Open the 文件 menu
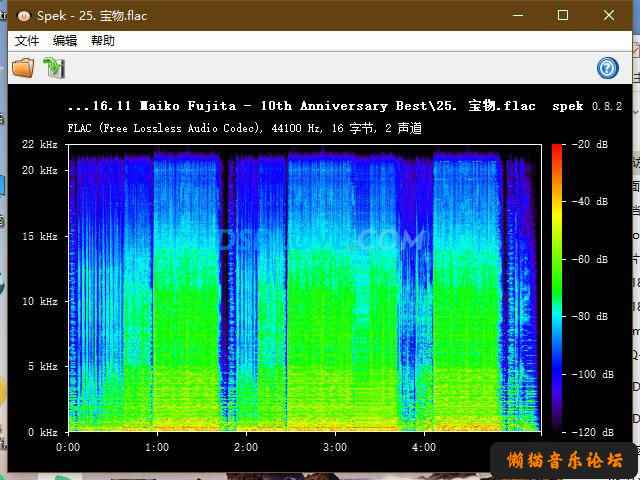The image size is (640, 480). pyautogui.click(x=27, y=41)
